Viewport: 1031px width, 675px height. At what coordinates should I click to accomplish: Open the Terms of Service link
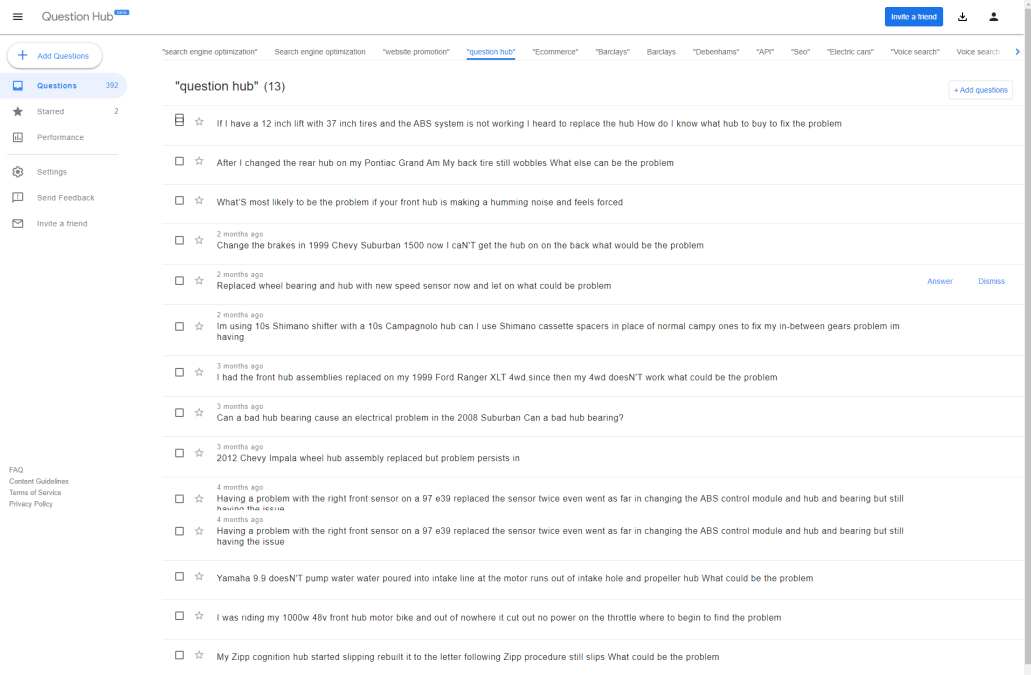coord(35,492)
